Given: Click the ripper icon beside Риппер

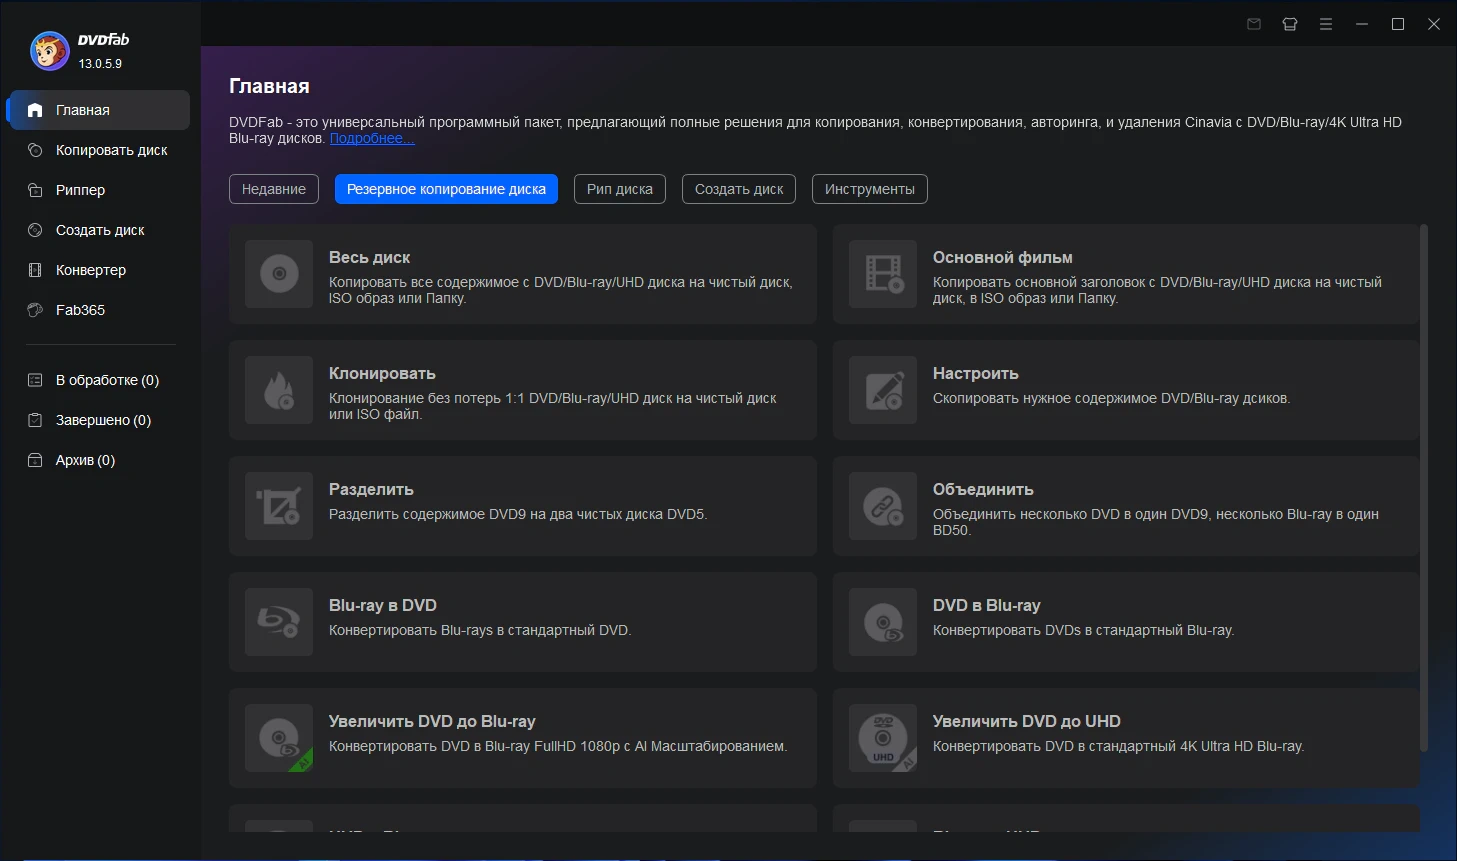Looking at the screenshot, I should (35, 190).
